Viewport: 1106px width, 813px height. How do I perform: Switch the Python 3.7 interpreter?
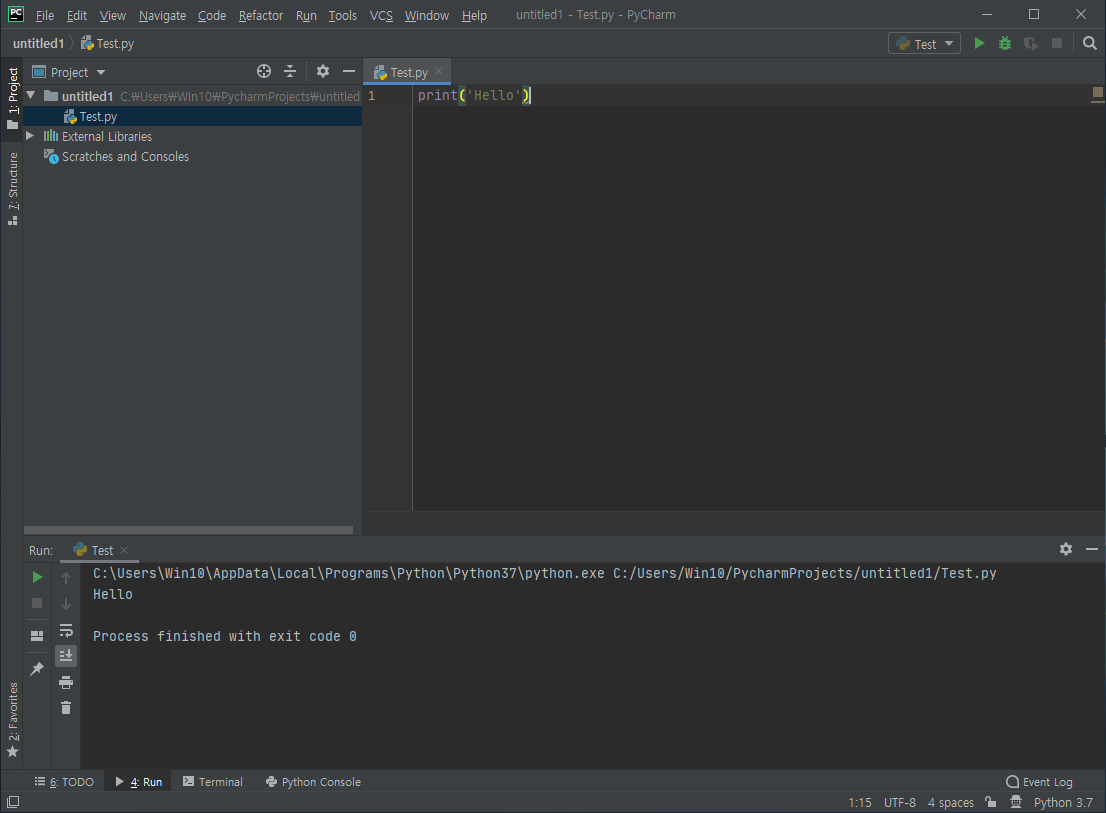click(x=1063, y=802)
